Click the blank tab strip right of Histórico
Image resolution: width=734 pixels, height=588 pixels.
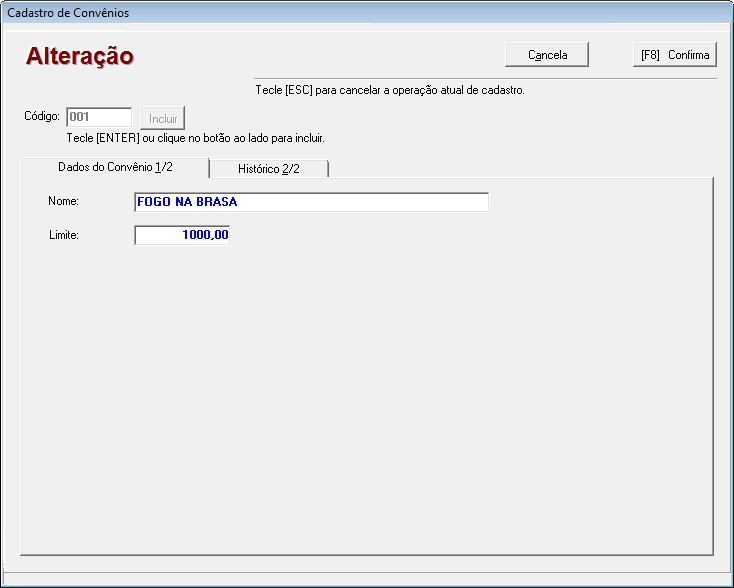point(520,168)
